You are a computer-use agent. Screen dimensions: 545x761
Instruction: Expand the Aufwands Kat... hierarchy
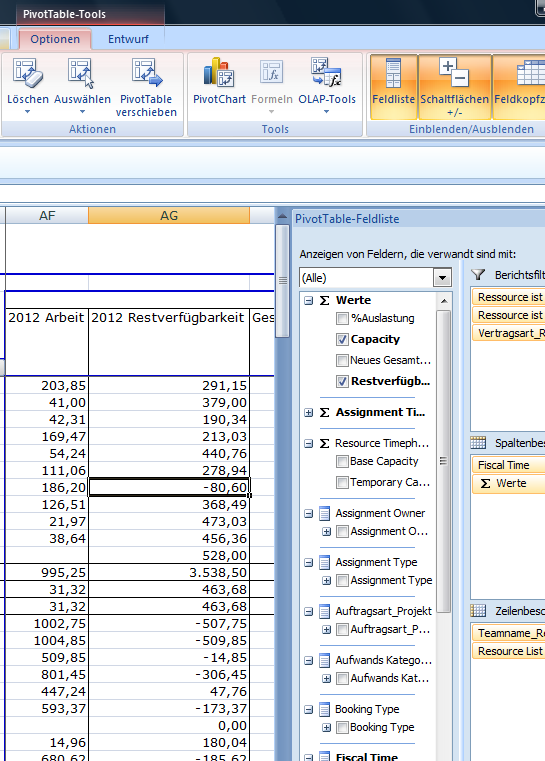[x=327, y=679]
